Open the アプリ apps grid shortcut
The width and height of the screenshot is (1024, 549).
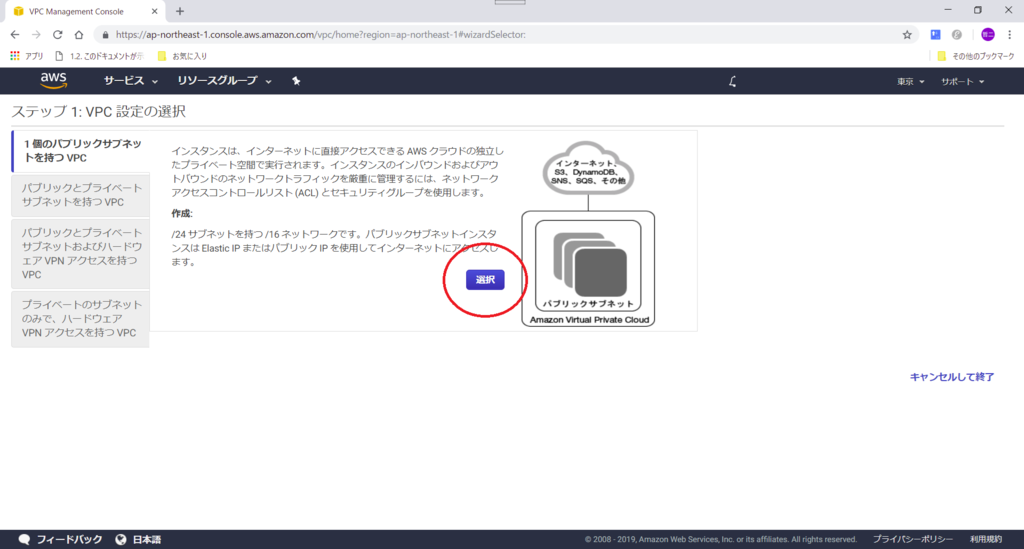tap(27, 56)
